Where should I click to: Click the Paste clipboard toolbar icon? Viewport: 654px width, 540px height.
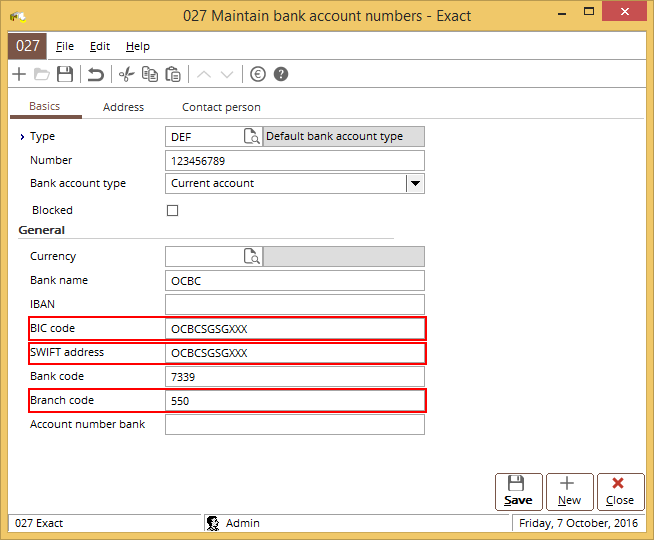point(173,74)
